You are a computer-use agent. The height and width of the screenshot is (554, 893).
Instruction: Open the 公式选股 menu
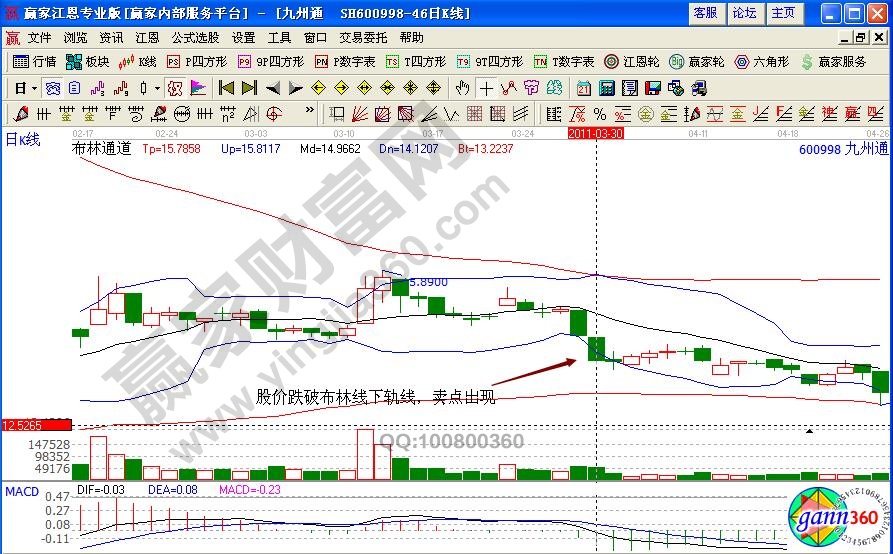[195, 37]
